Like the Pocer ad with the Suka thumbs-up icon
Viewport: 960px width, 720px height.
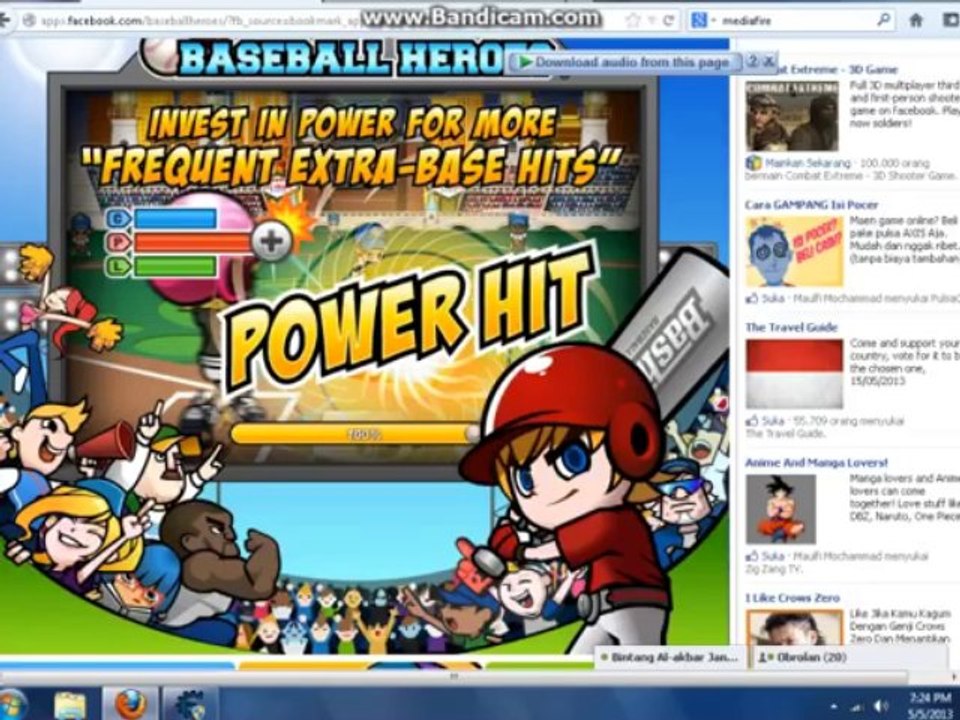click(x=752, y=298)
